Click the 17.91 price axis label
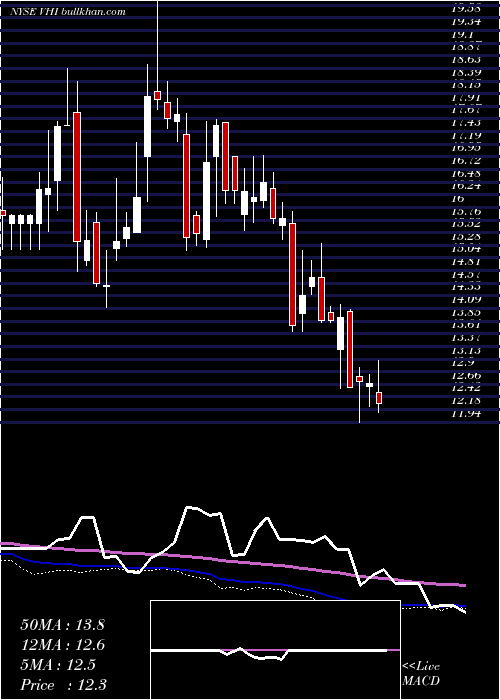Image resolution: width=500 pixels, height=700 pixels. 466,97
